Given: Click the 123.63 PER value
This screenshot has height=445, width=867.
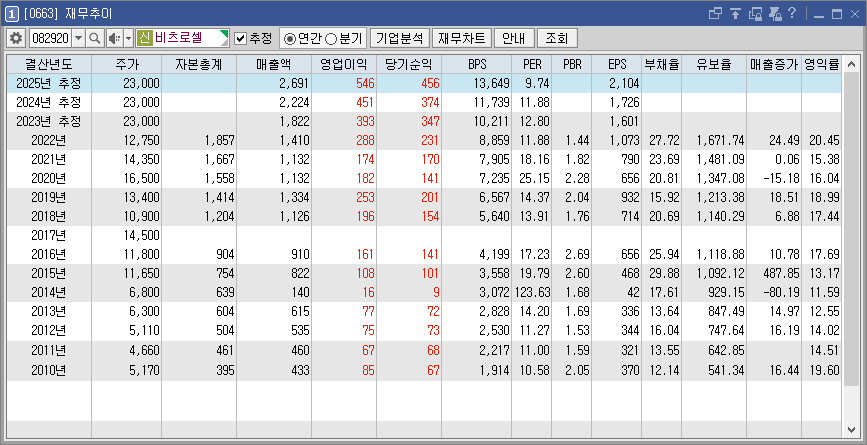Looking at the screenshot, I should click(533, 292).
